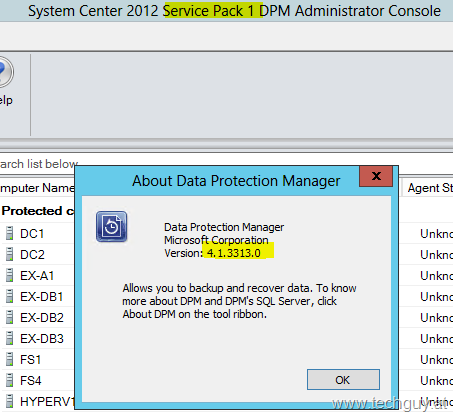
Task: Collapse the Protected computers group header
Action: [x=37, y=211]
